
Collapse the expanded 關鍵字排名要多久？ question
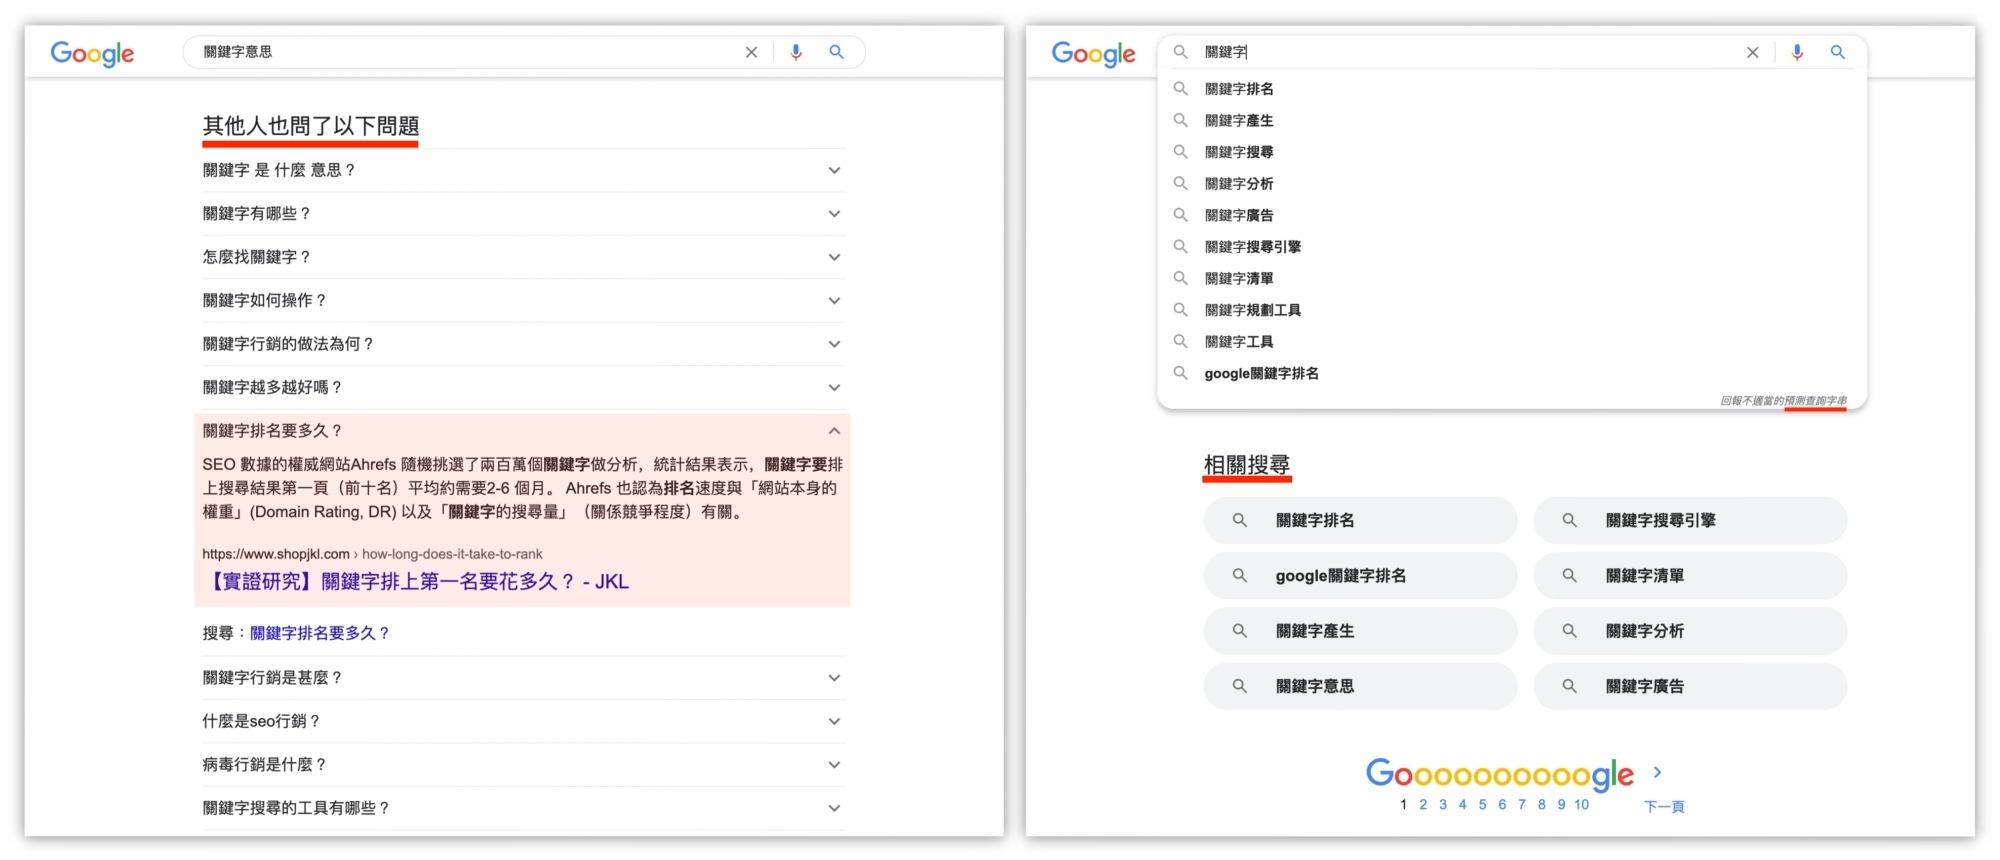click(833, 431)
